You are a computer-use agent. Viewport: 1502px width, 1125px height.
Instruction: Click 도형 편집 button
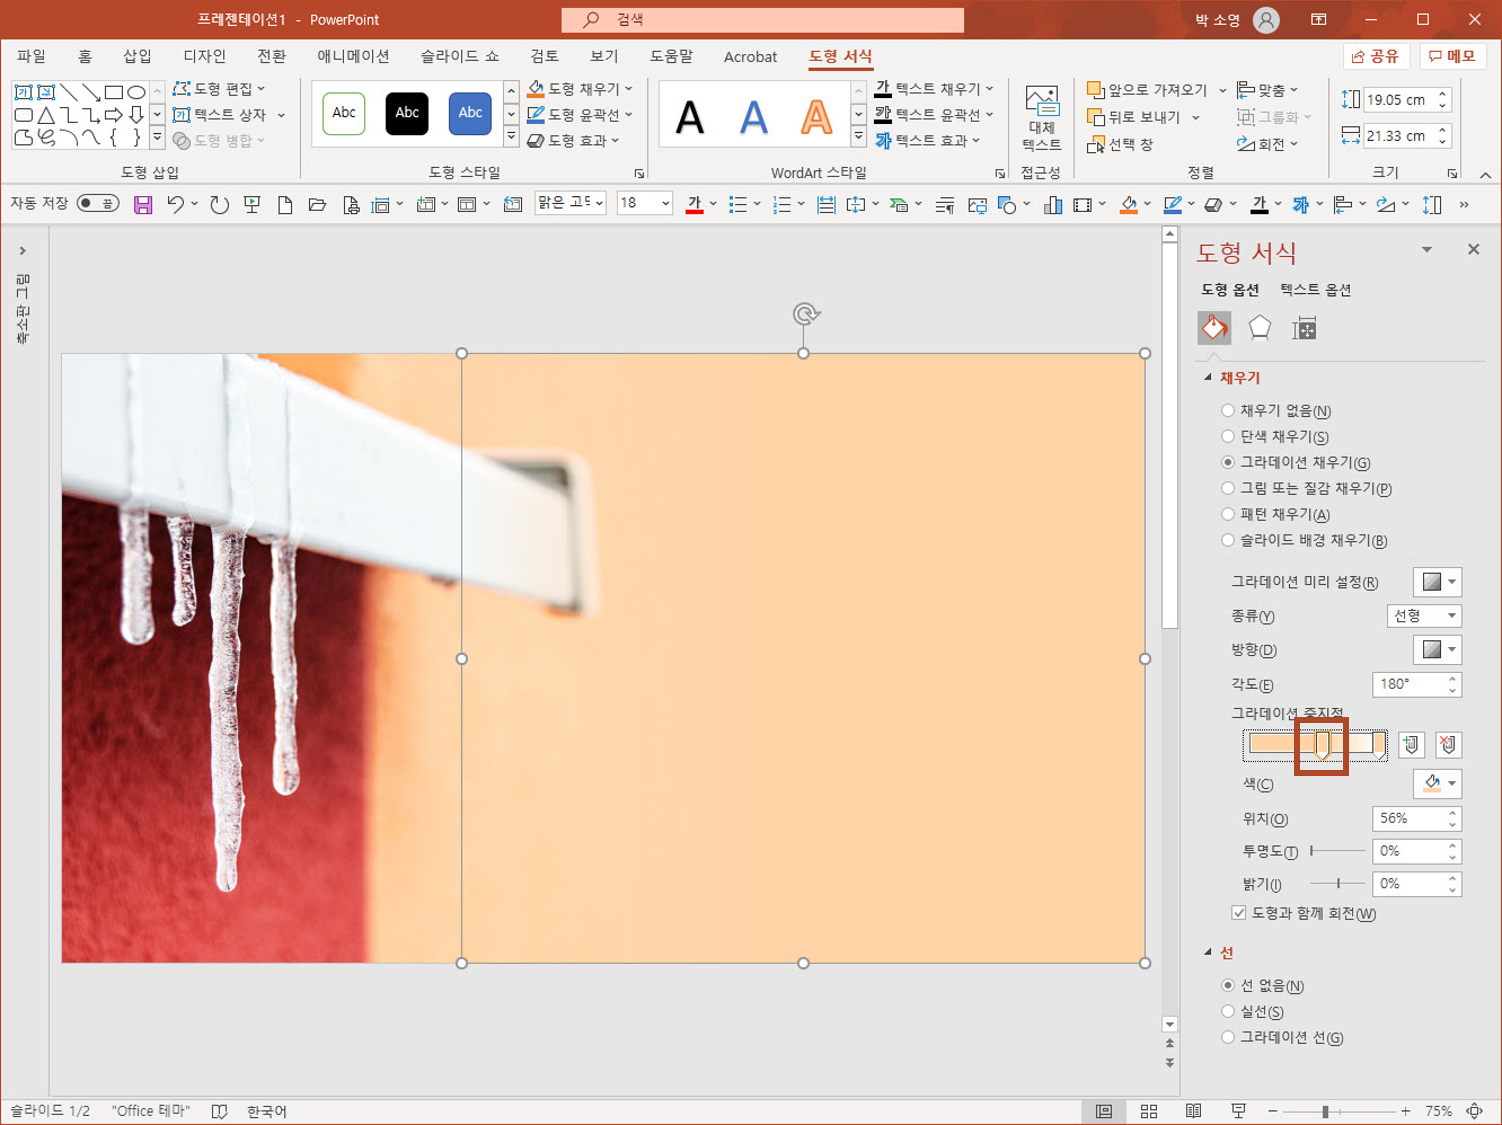[212, 89]
